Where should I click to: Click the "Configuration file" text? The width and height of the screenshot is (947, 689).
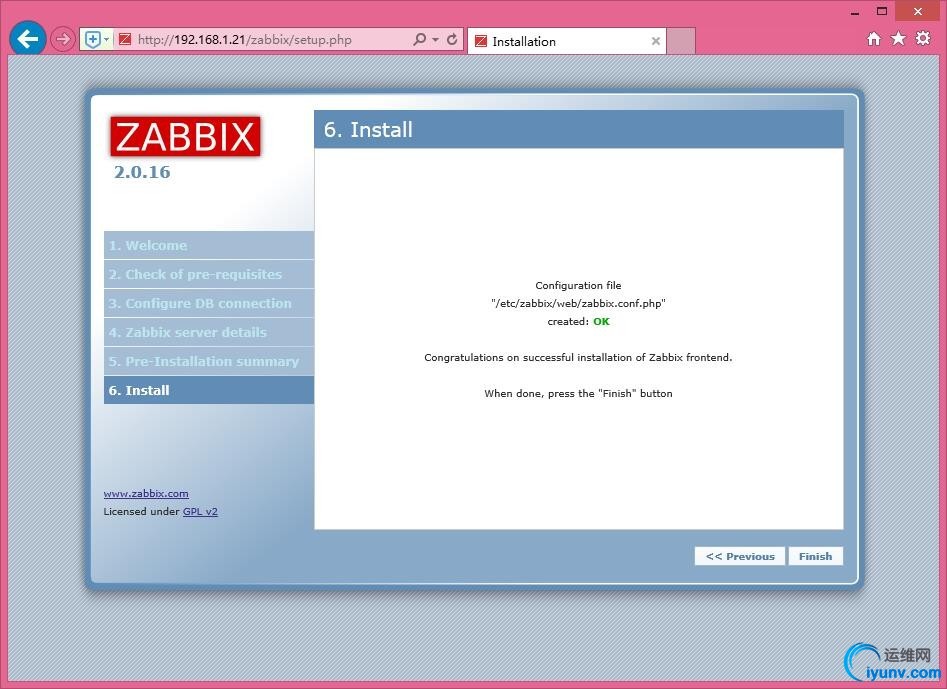tap(578, 285)
